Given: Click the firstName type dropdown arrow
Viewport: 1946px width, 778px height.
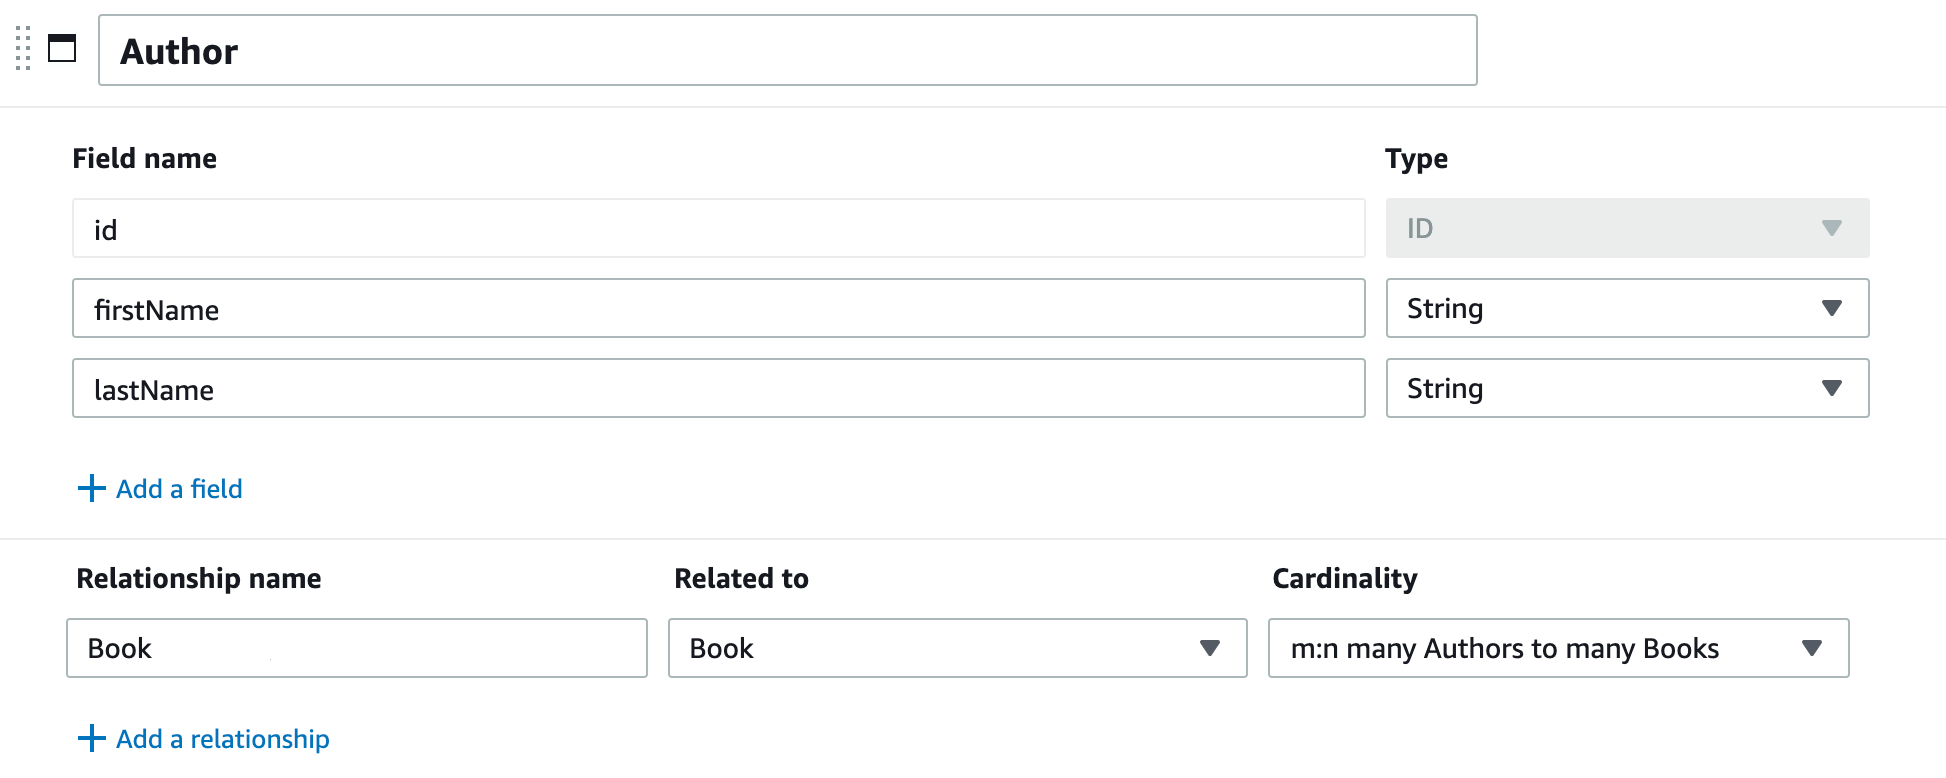Looking at the screenshot, I should coord(1831,308).
